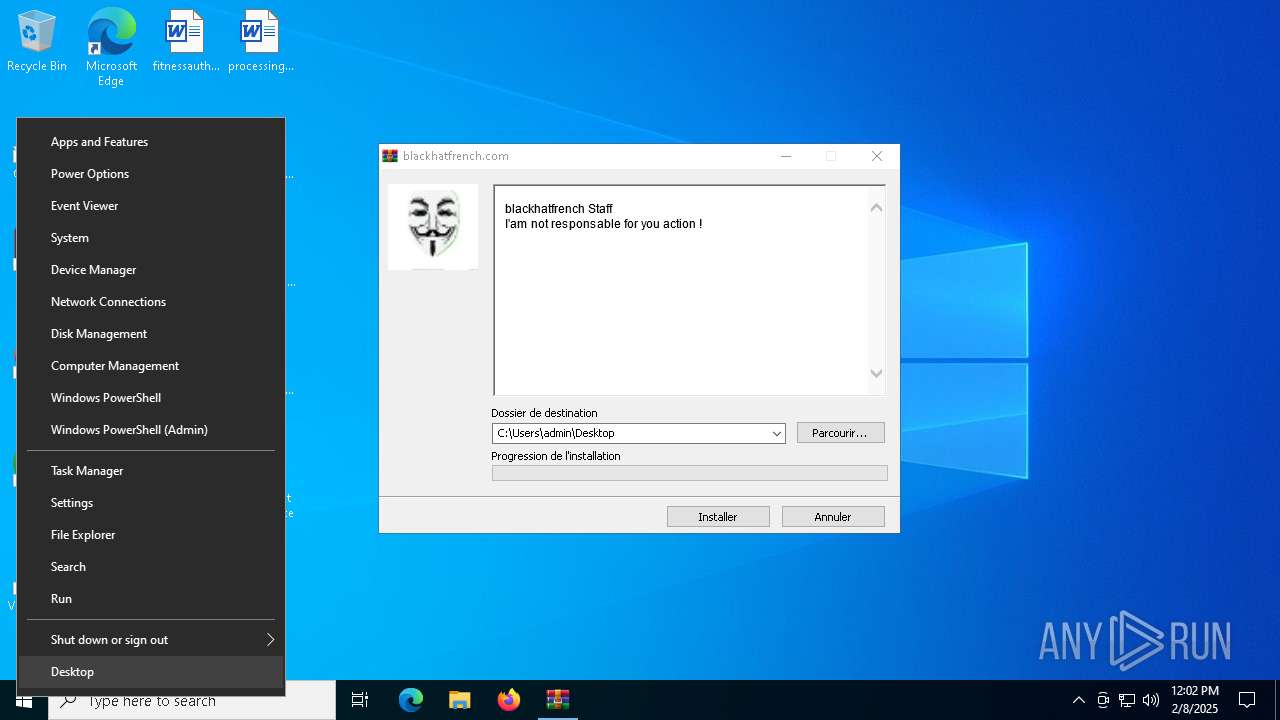
Task: Show hidden system tray icons
Action: point(1078,700)
